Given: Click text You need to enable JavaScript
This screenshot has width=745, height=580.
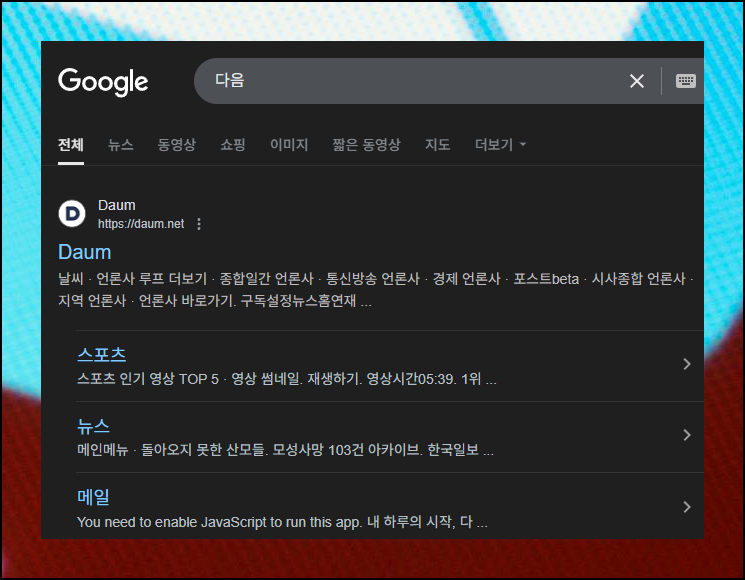Looking at the screenshot, I should pyautogui.click(x=172, y=522).
